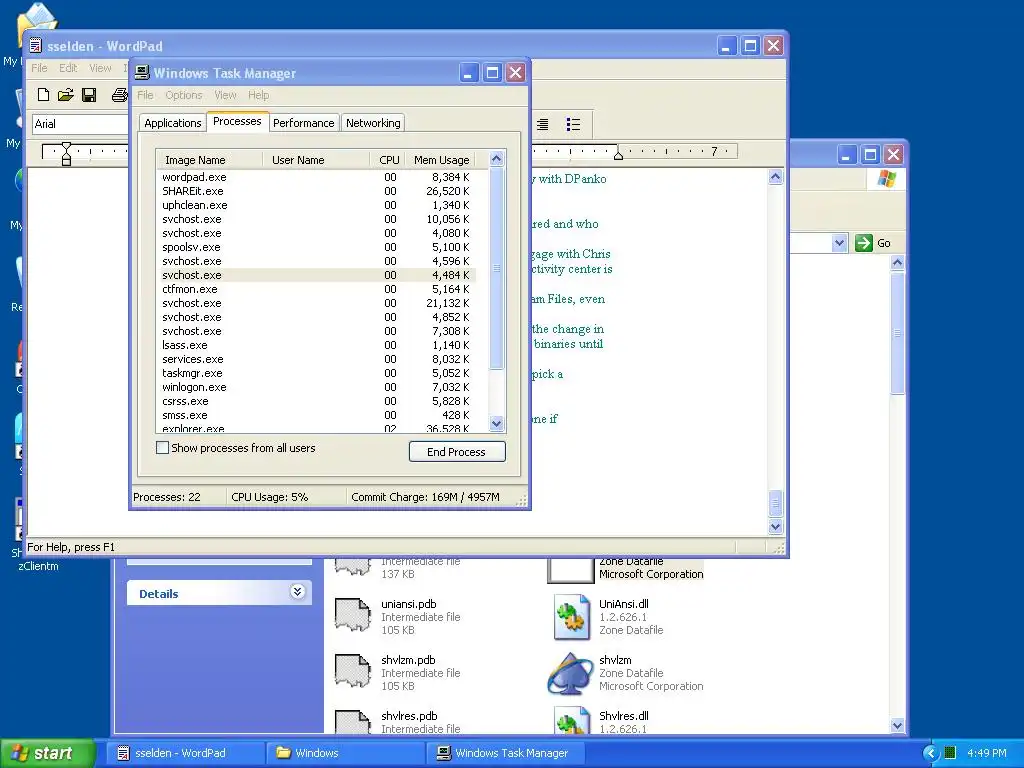
Task: Open Task Manager Options menu
Action: pos(184,95)
